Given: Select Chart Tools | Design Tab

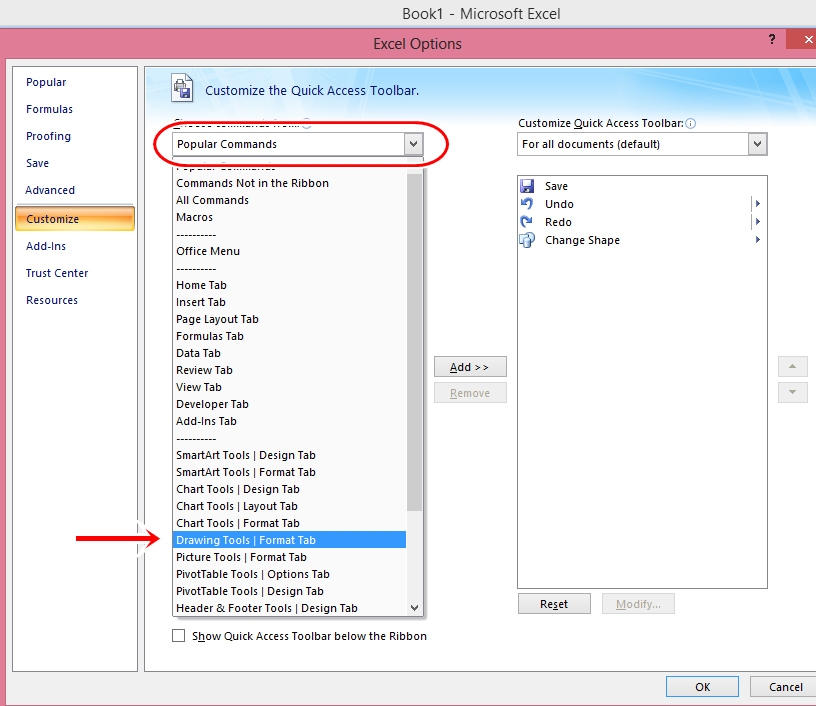Looking at the screenshot, I should pyautogui.click(x=289, y=490).
